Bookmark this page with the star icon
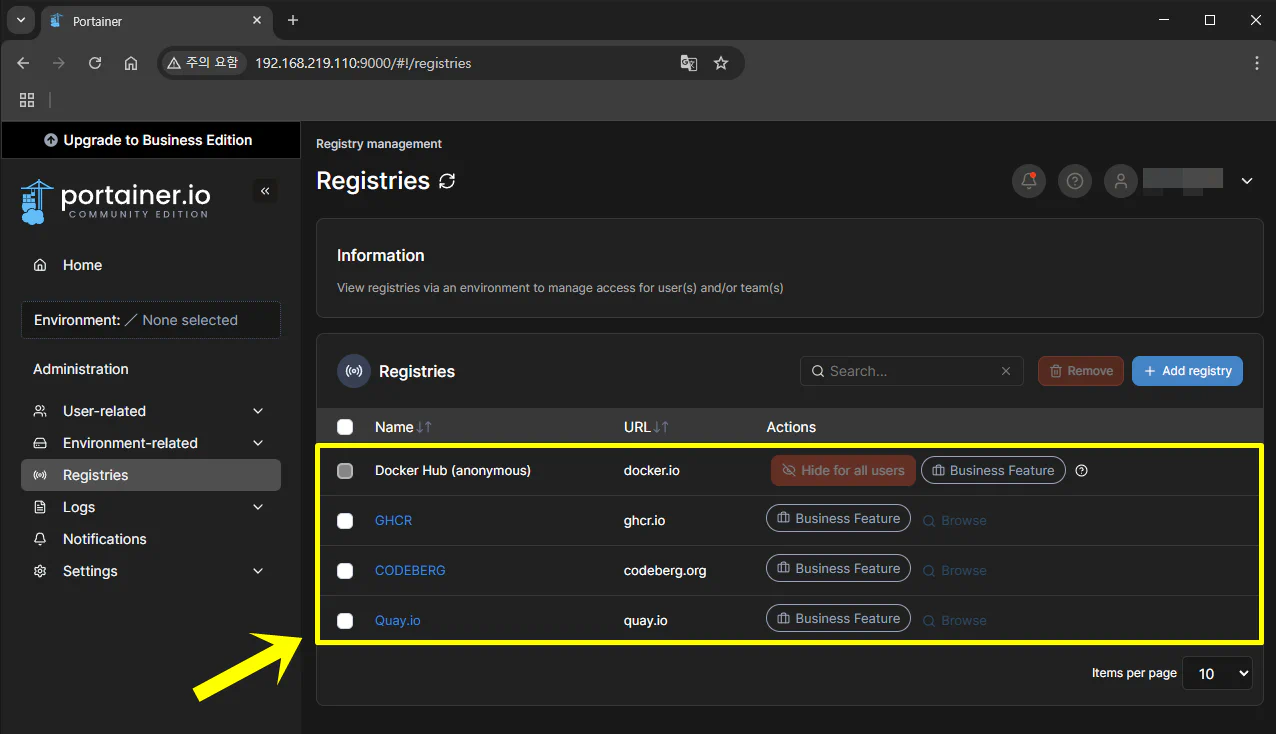This screenshot has width=1276, height=734. [721, 63]
